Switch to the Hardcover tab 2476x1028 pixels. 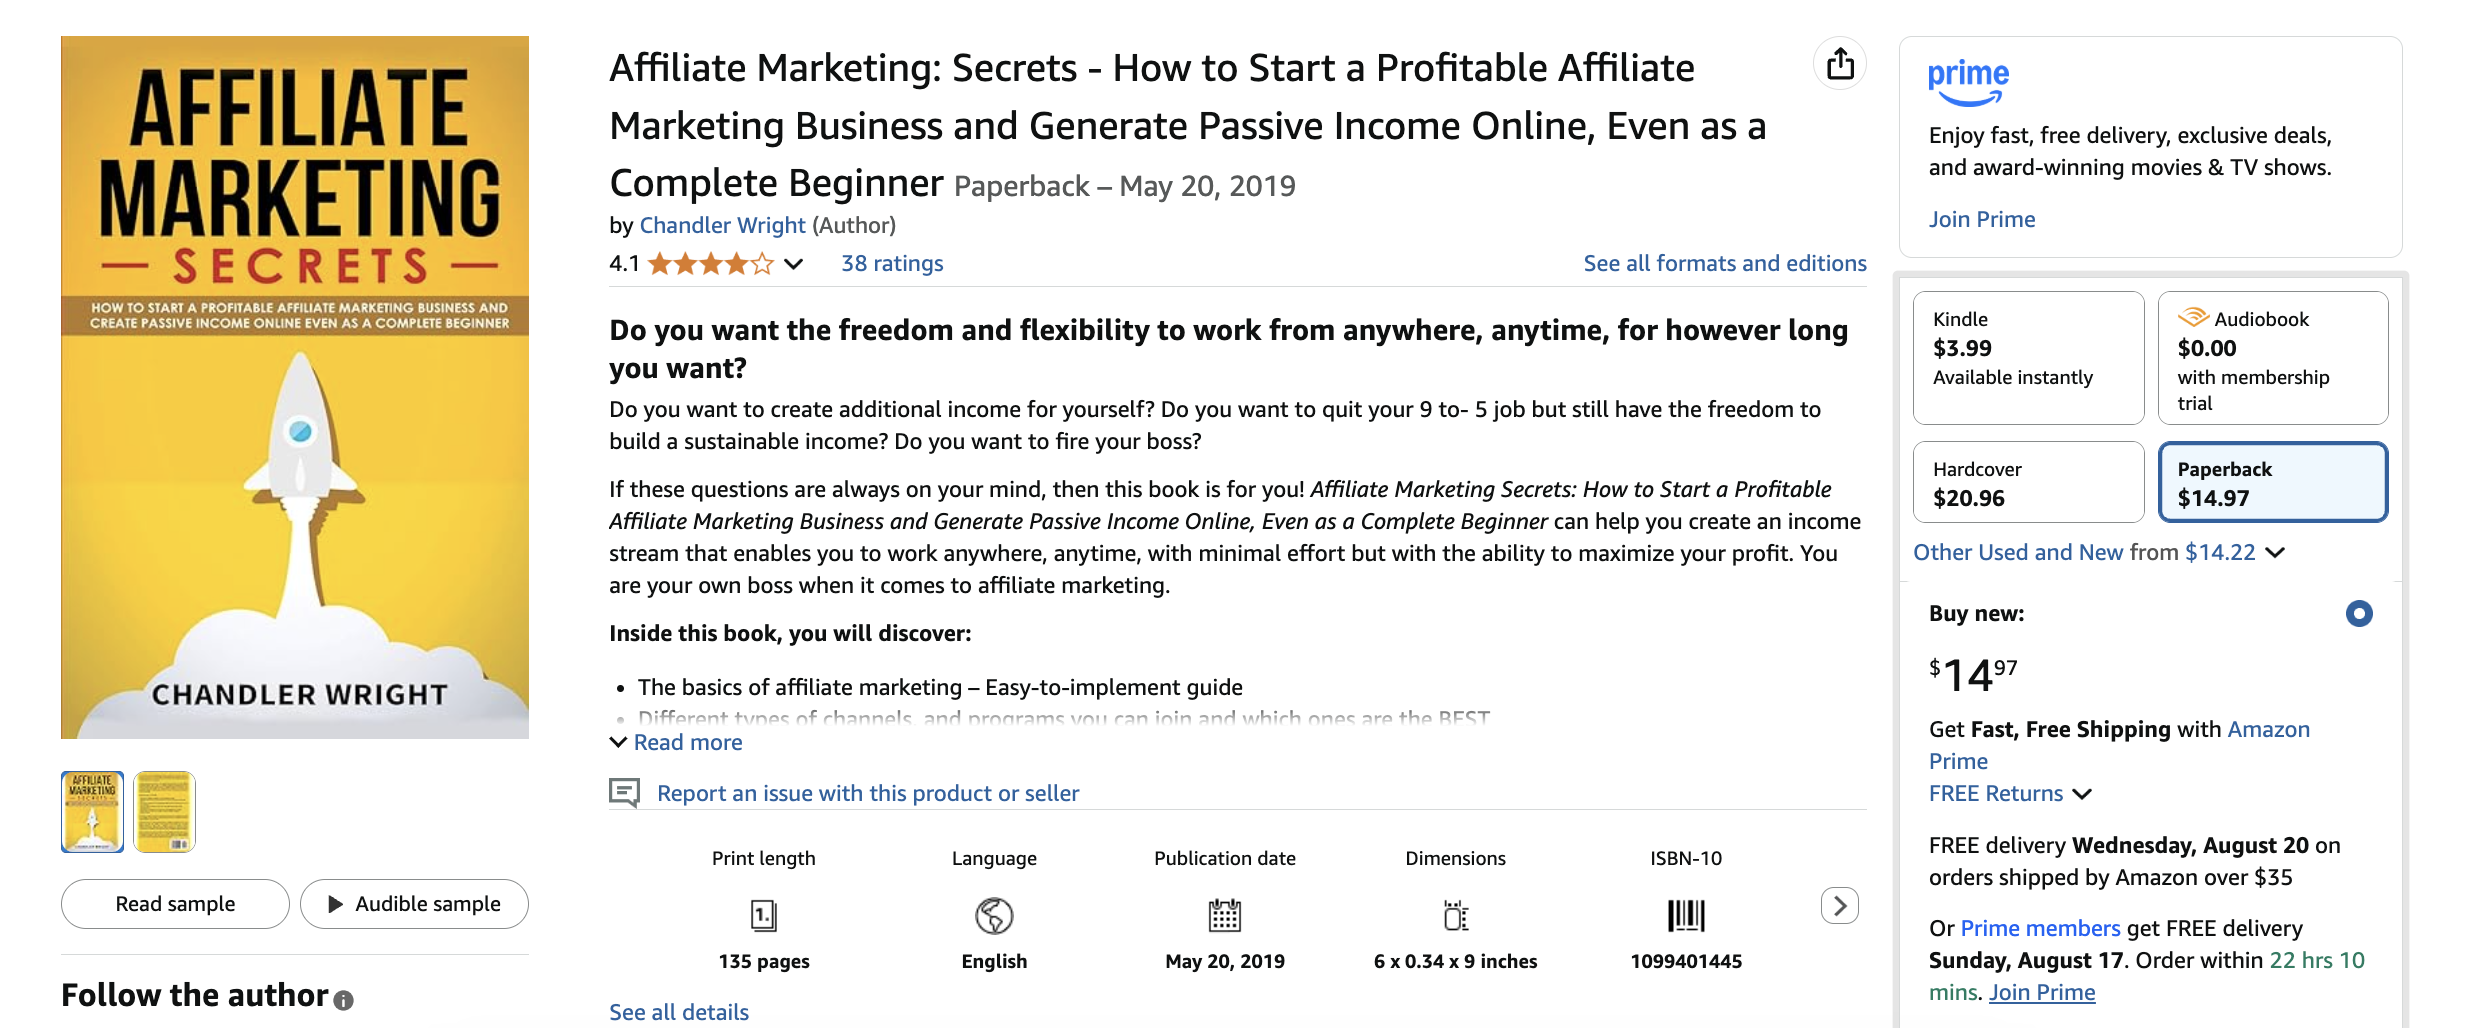coord(2028,482)
